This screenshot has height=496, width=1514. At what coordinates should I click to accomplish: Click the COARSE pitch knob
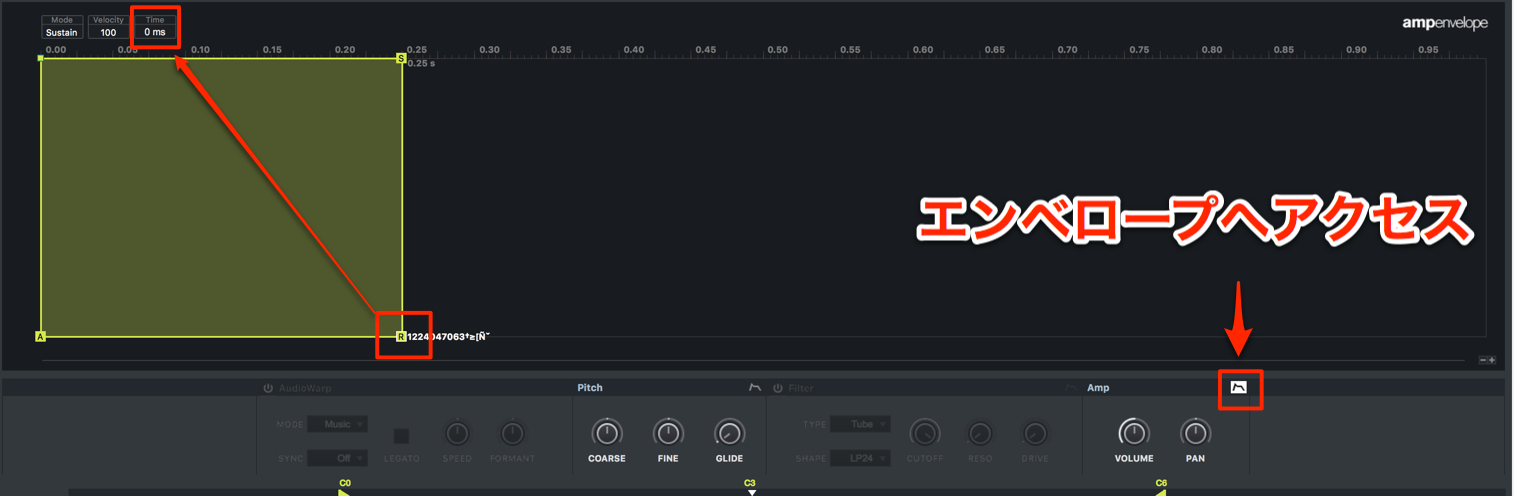click(x=606, y=433)
